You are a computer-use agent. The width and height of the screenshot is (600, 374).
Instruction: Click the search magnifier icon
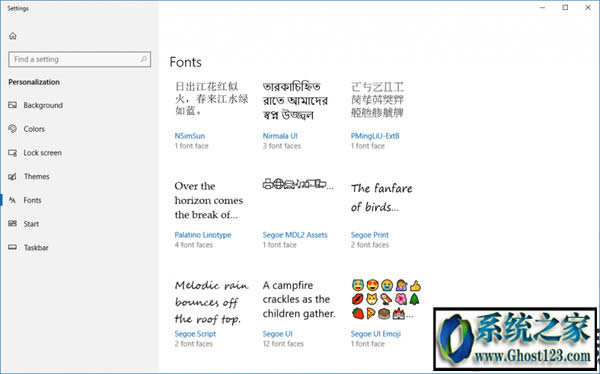click(143, 59)
